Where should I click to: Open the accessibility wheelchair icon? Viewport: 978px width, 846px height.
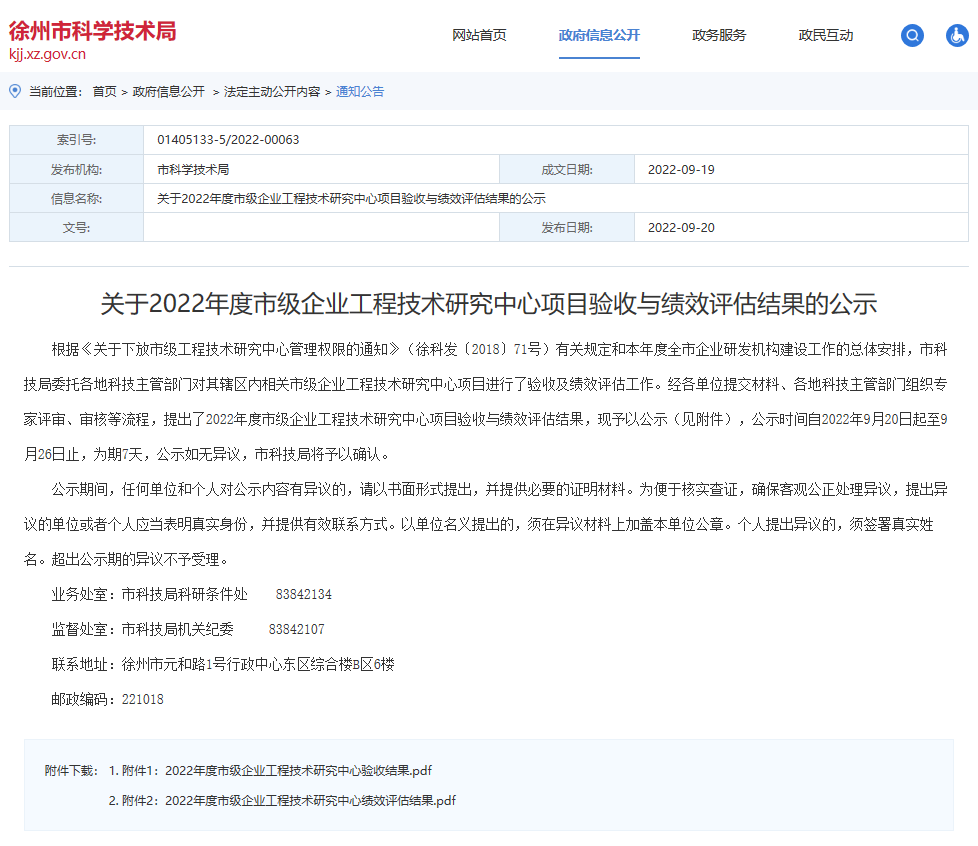pos(958,35)
